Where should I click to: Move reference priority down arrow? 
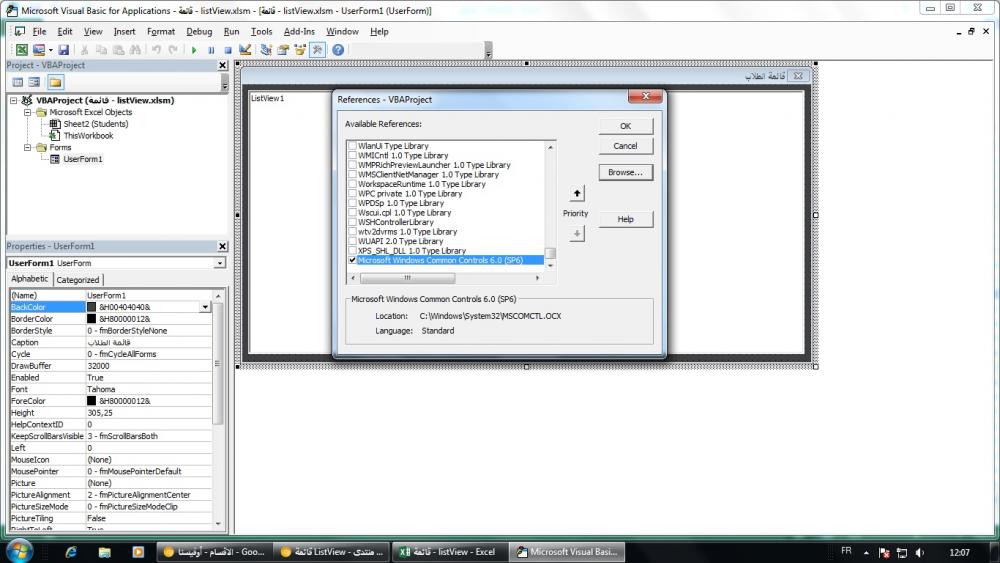[x=577, y=233]
